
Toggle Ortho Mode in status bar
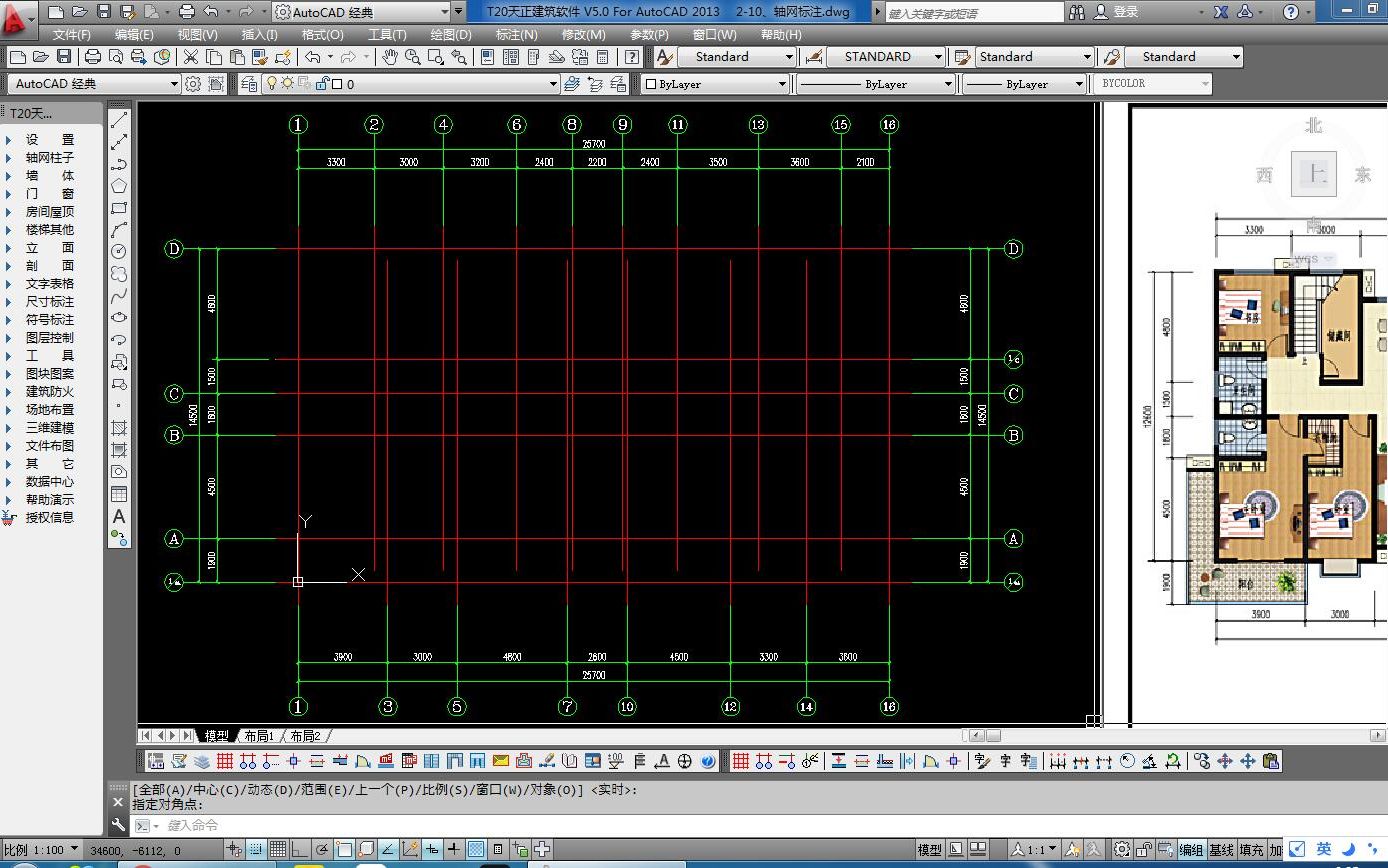coord(300,849)
